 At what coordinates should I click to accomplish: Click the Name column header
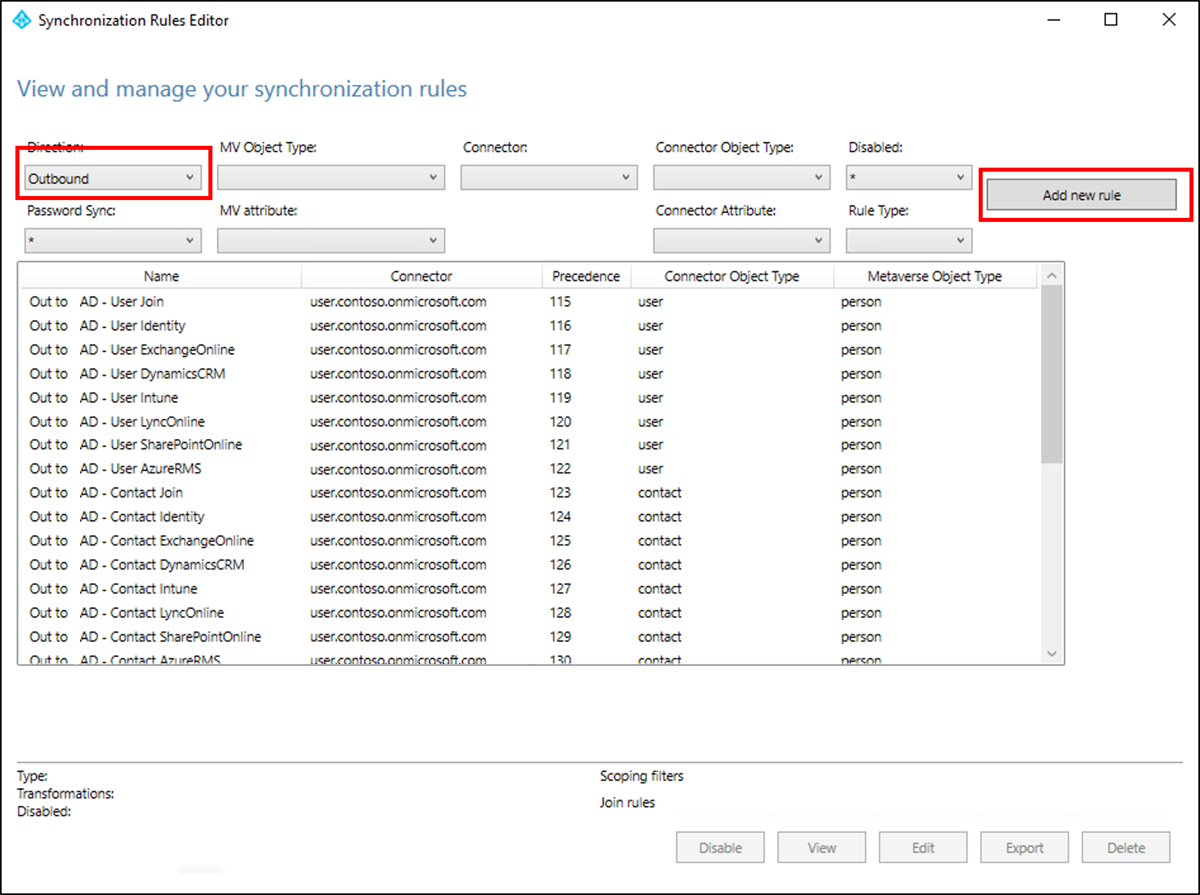tap(161, 276)
